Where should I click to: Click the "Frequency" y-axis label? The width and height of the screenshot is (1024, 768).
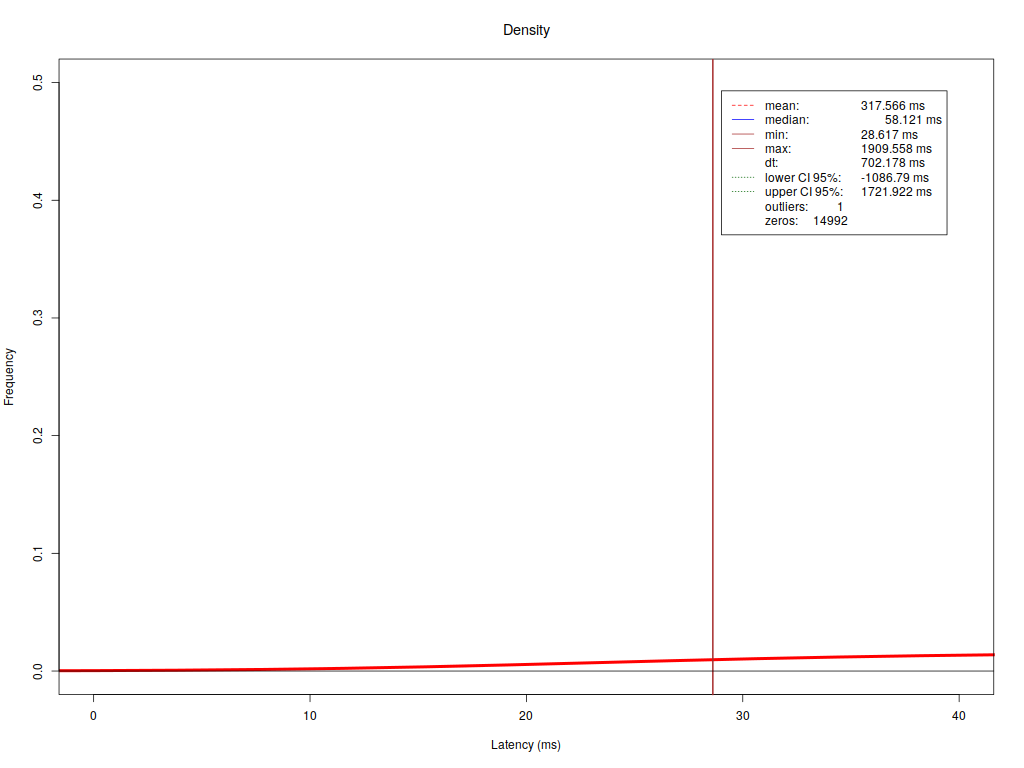9,377
